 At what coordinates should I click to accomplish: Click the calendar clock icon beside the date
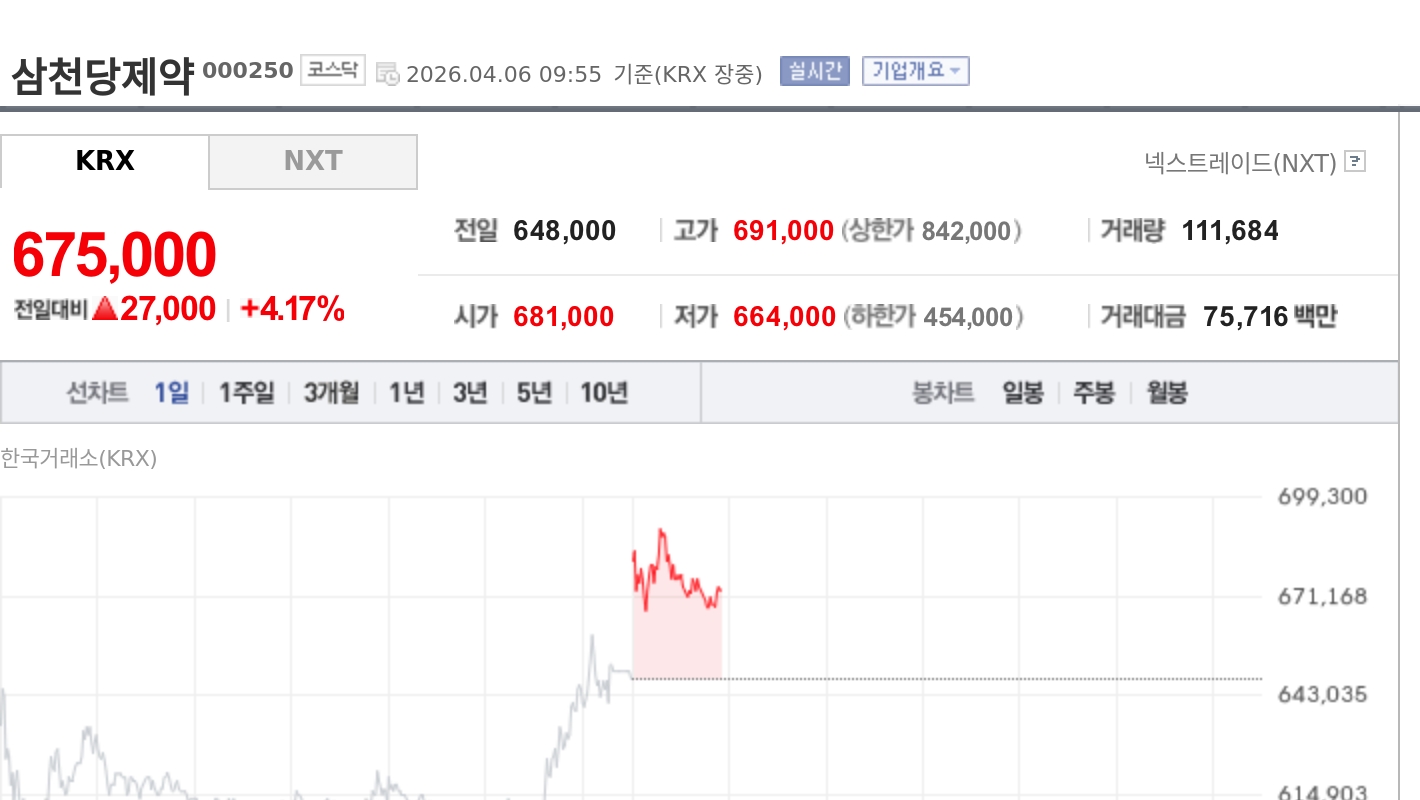[387, 73]
